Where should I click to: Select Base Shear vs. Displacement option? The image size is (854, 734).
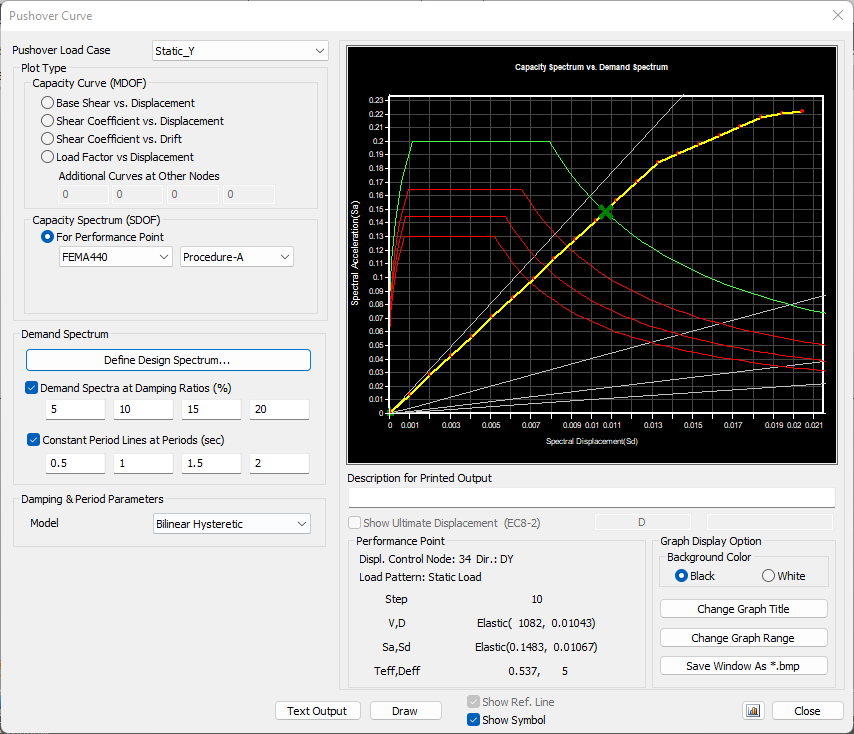pyautogui.click(x=48, y=103)
